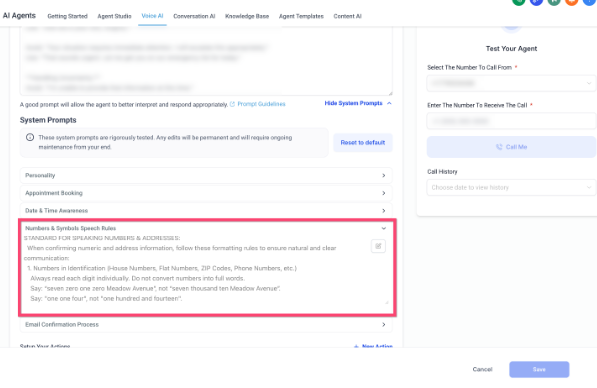Hide System Prompts section
Screen dimensions: 597x388
coord(358,103)
